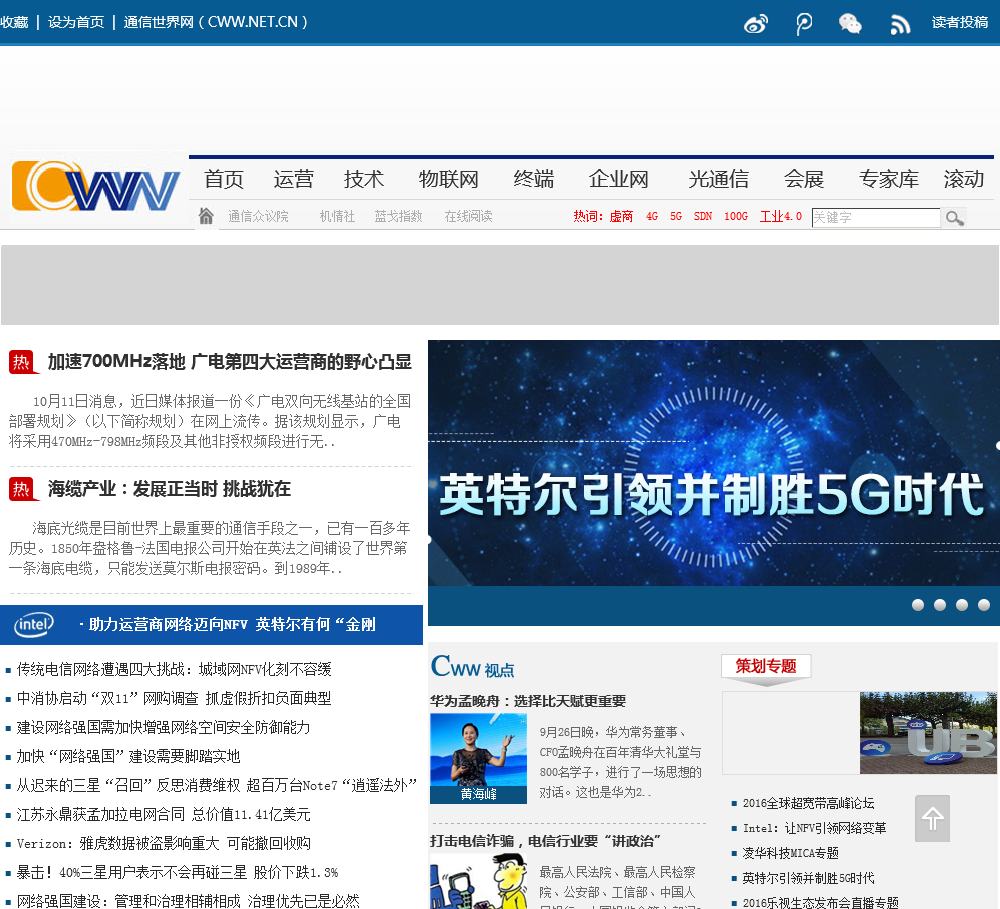Open article 从迟来的三星“召回”反思消费维权

[216, 785]
